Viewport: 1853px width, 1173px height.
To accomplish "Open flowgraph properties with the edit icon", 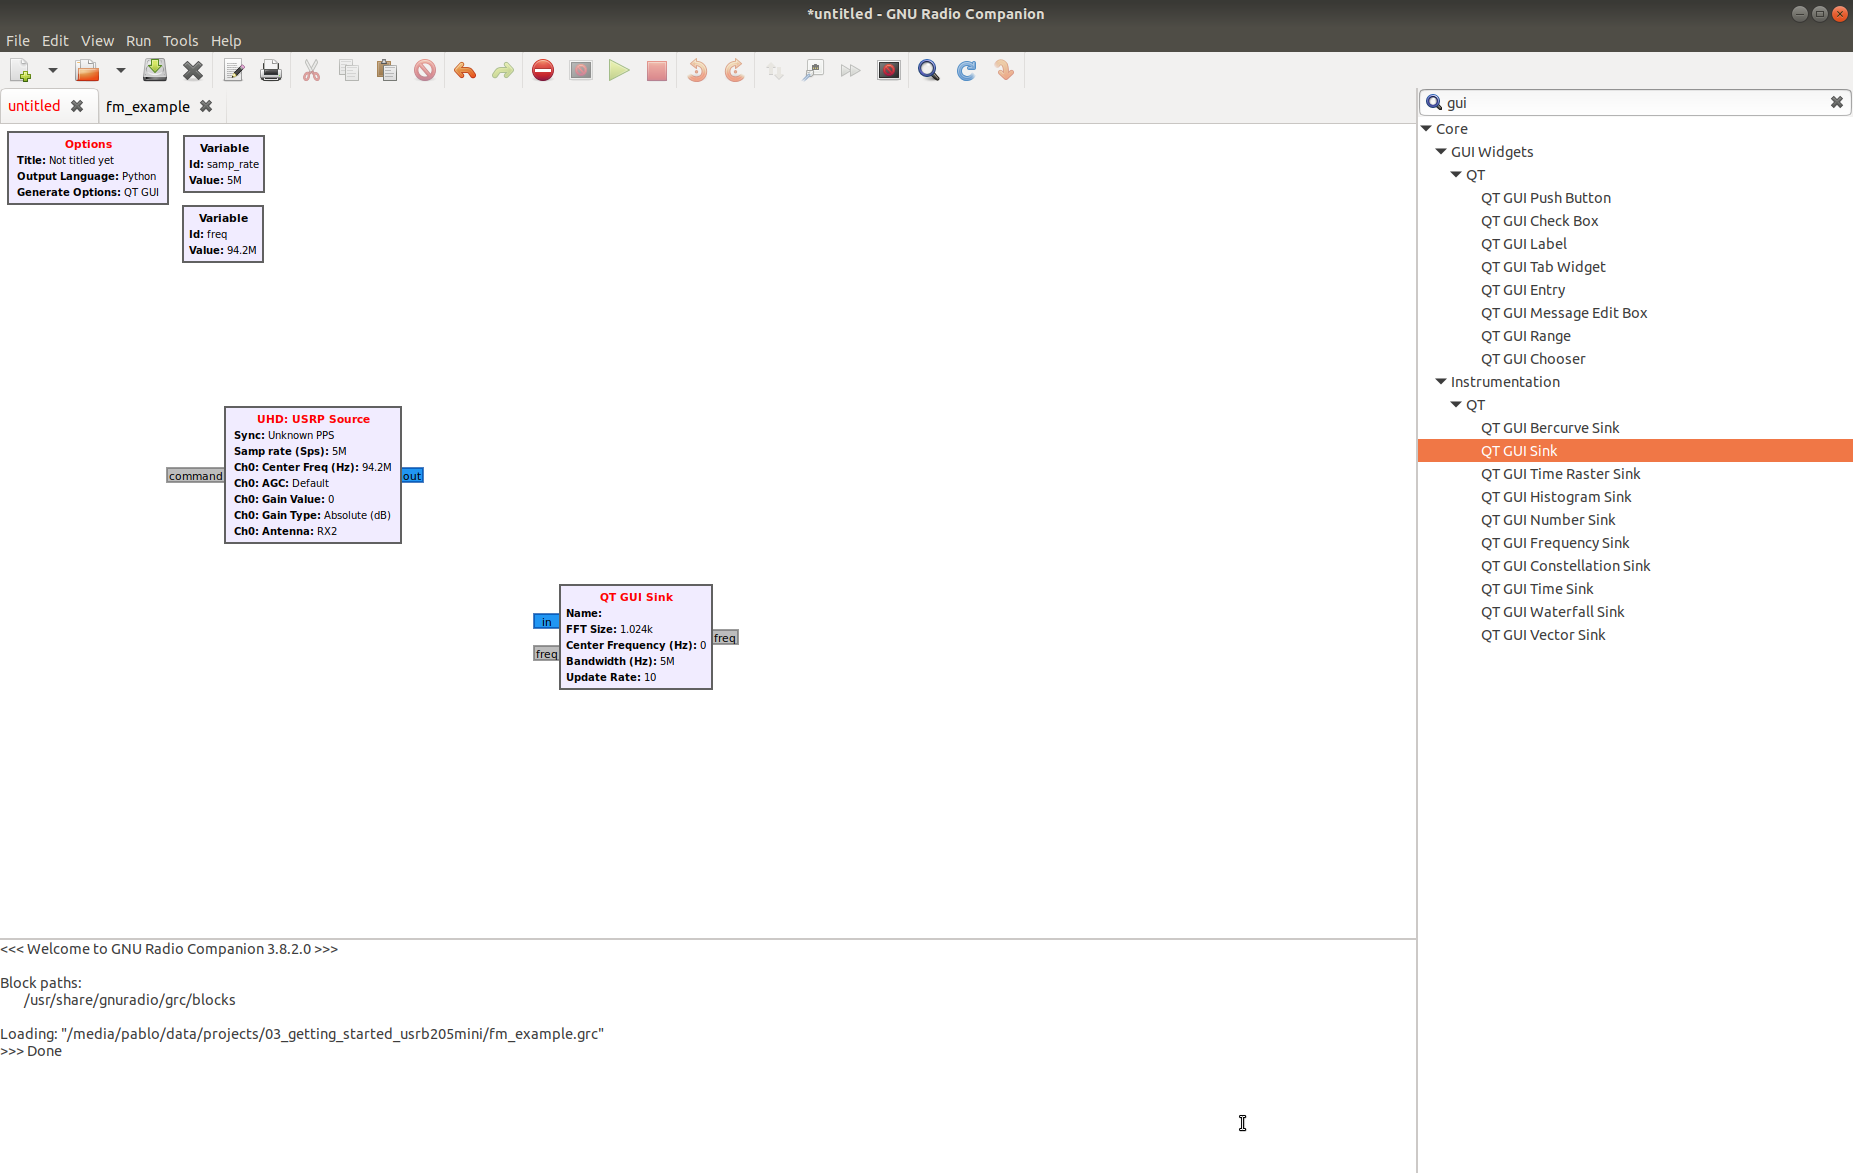I will click(x=234, y=71).
